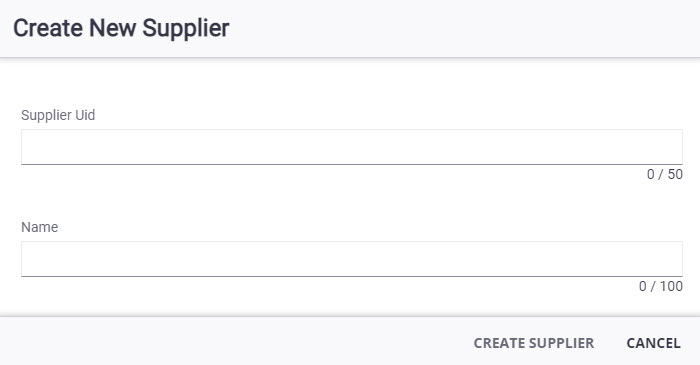Click the CANCEL button

pyautogui.click(x=654, y=343)
